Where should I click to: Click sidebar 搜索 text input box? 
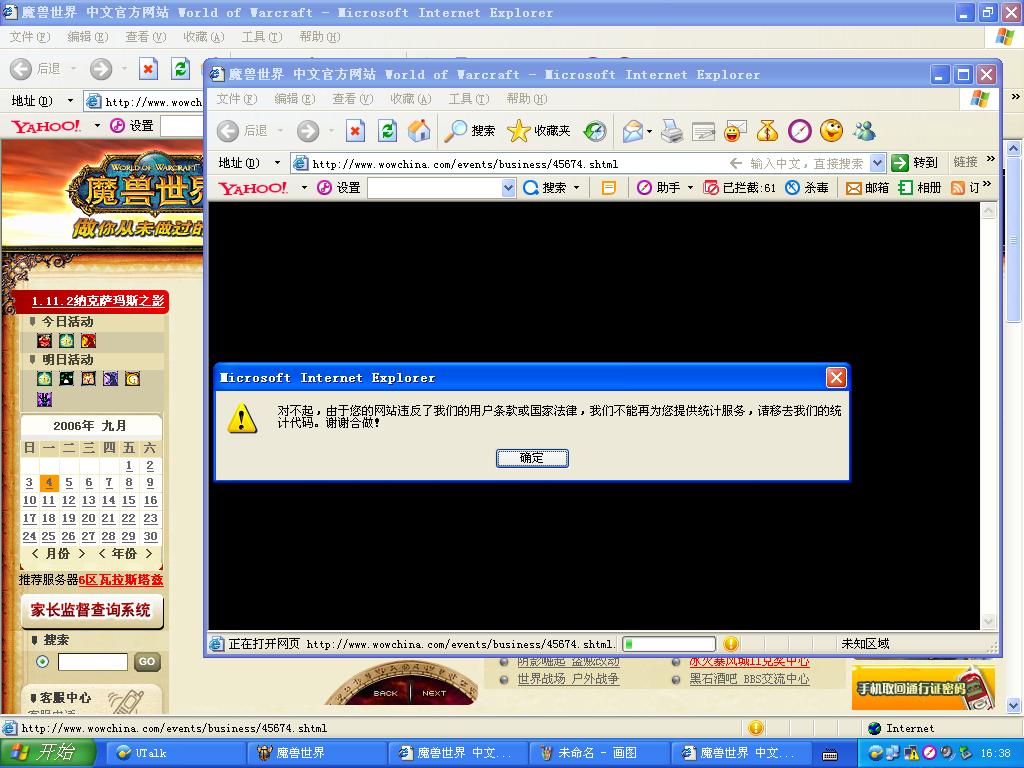[x=93, y=662]
